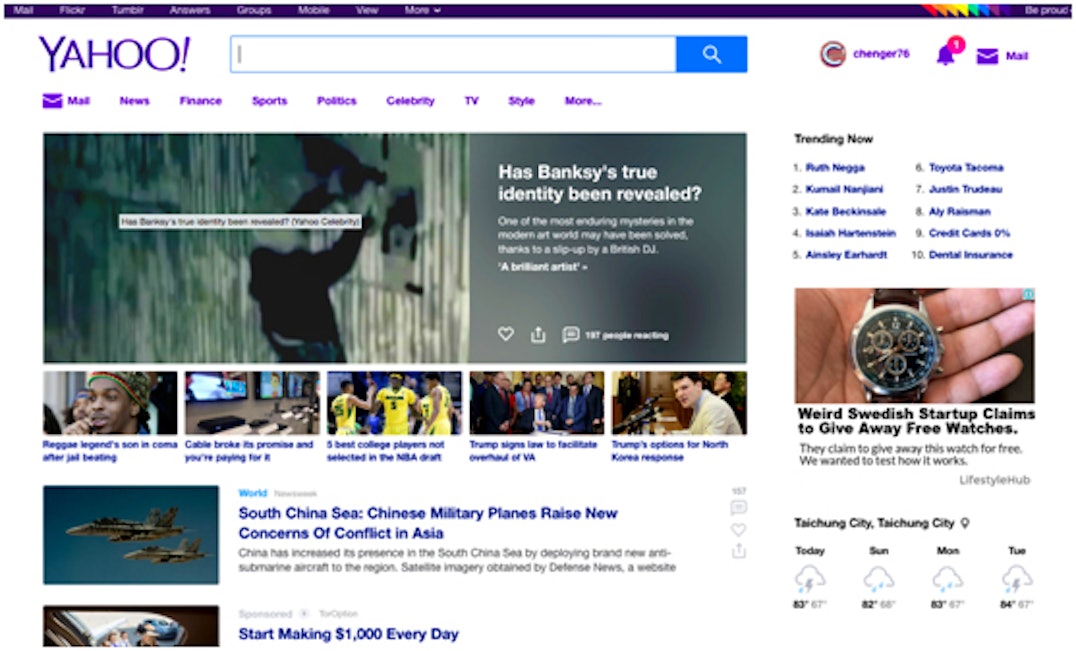Click Monday's rain weather icon

point(948,579)
